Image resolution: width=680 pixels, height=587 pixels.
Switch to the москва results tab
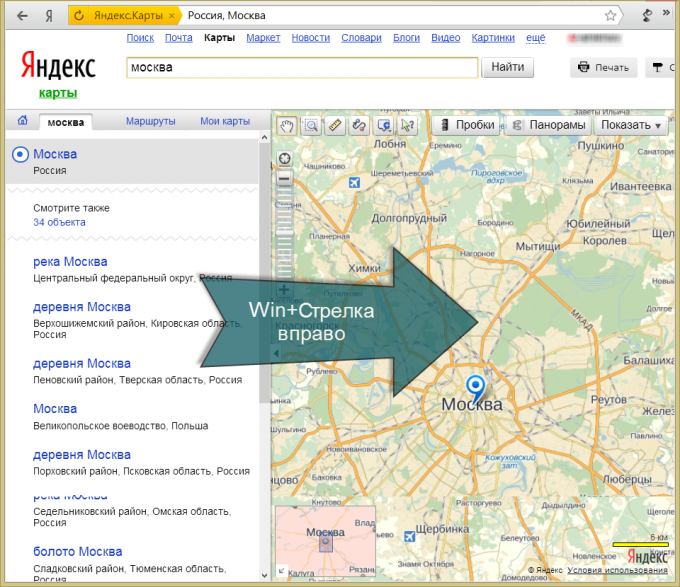(x=66, y=123)
